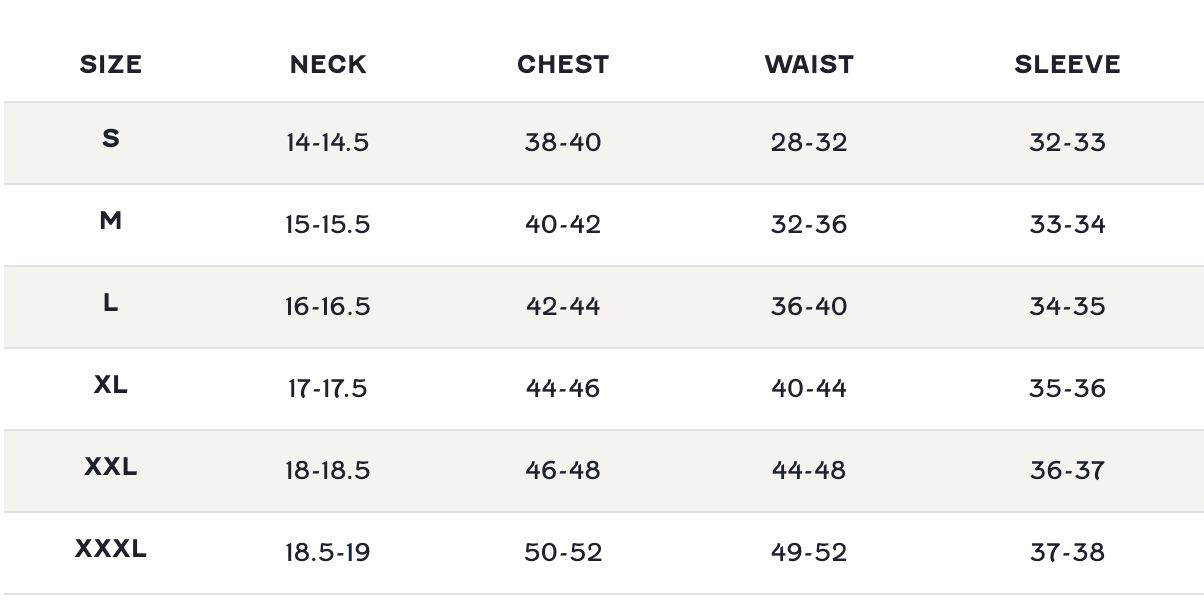The height and width of the screenshot is (602, 1204).
Task: Click the SLEEVE column header
Action: tap(1067, 65)
